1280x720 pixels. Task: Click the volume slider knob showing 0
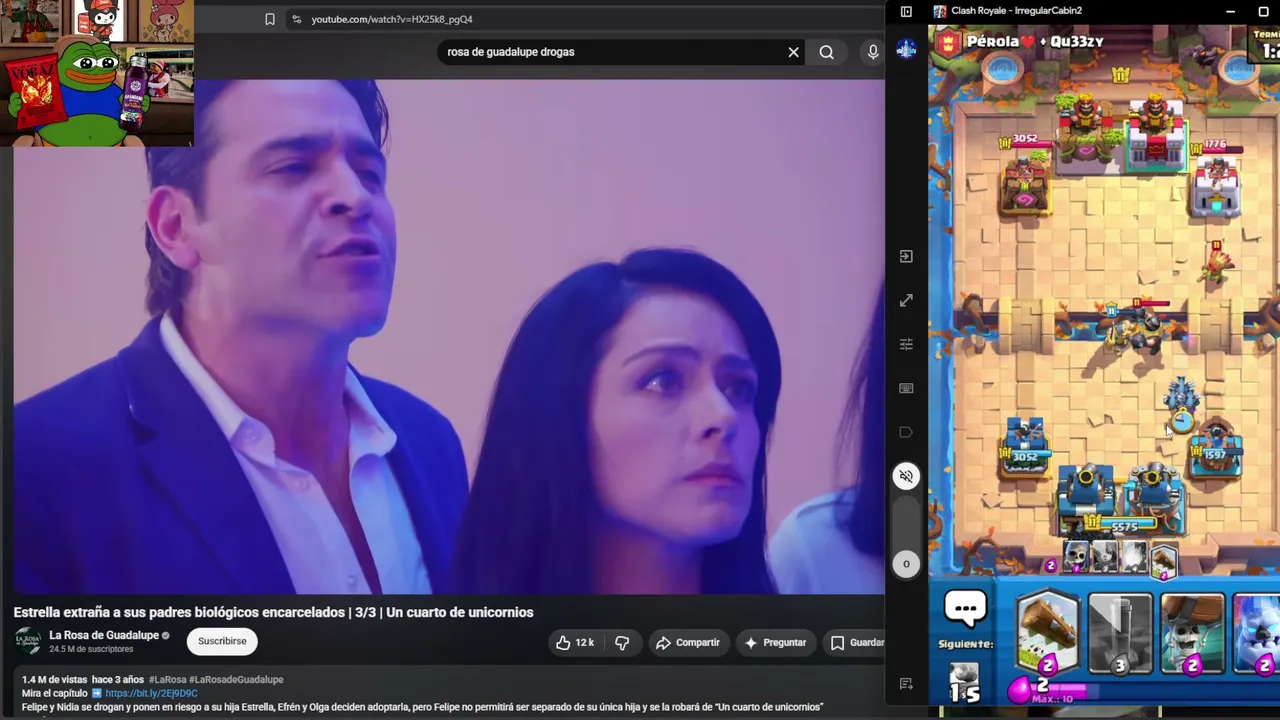pyautogui.click(x=906, y=564)
